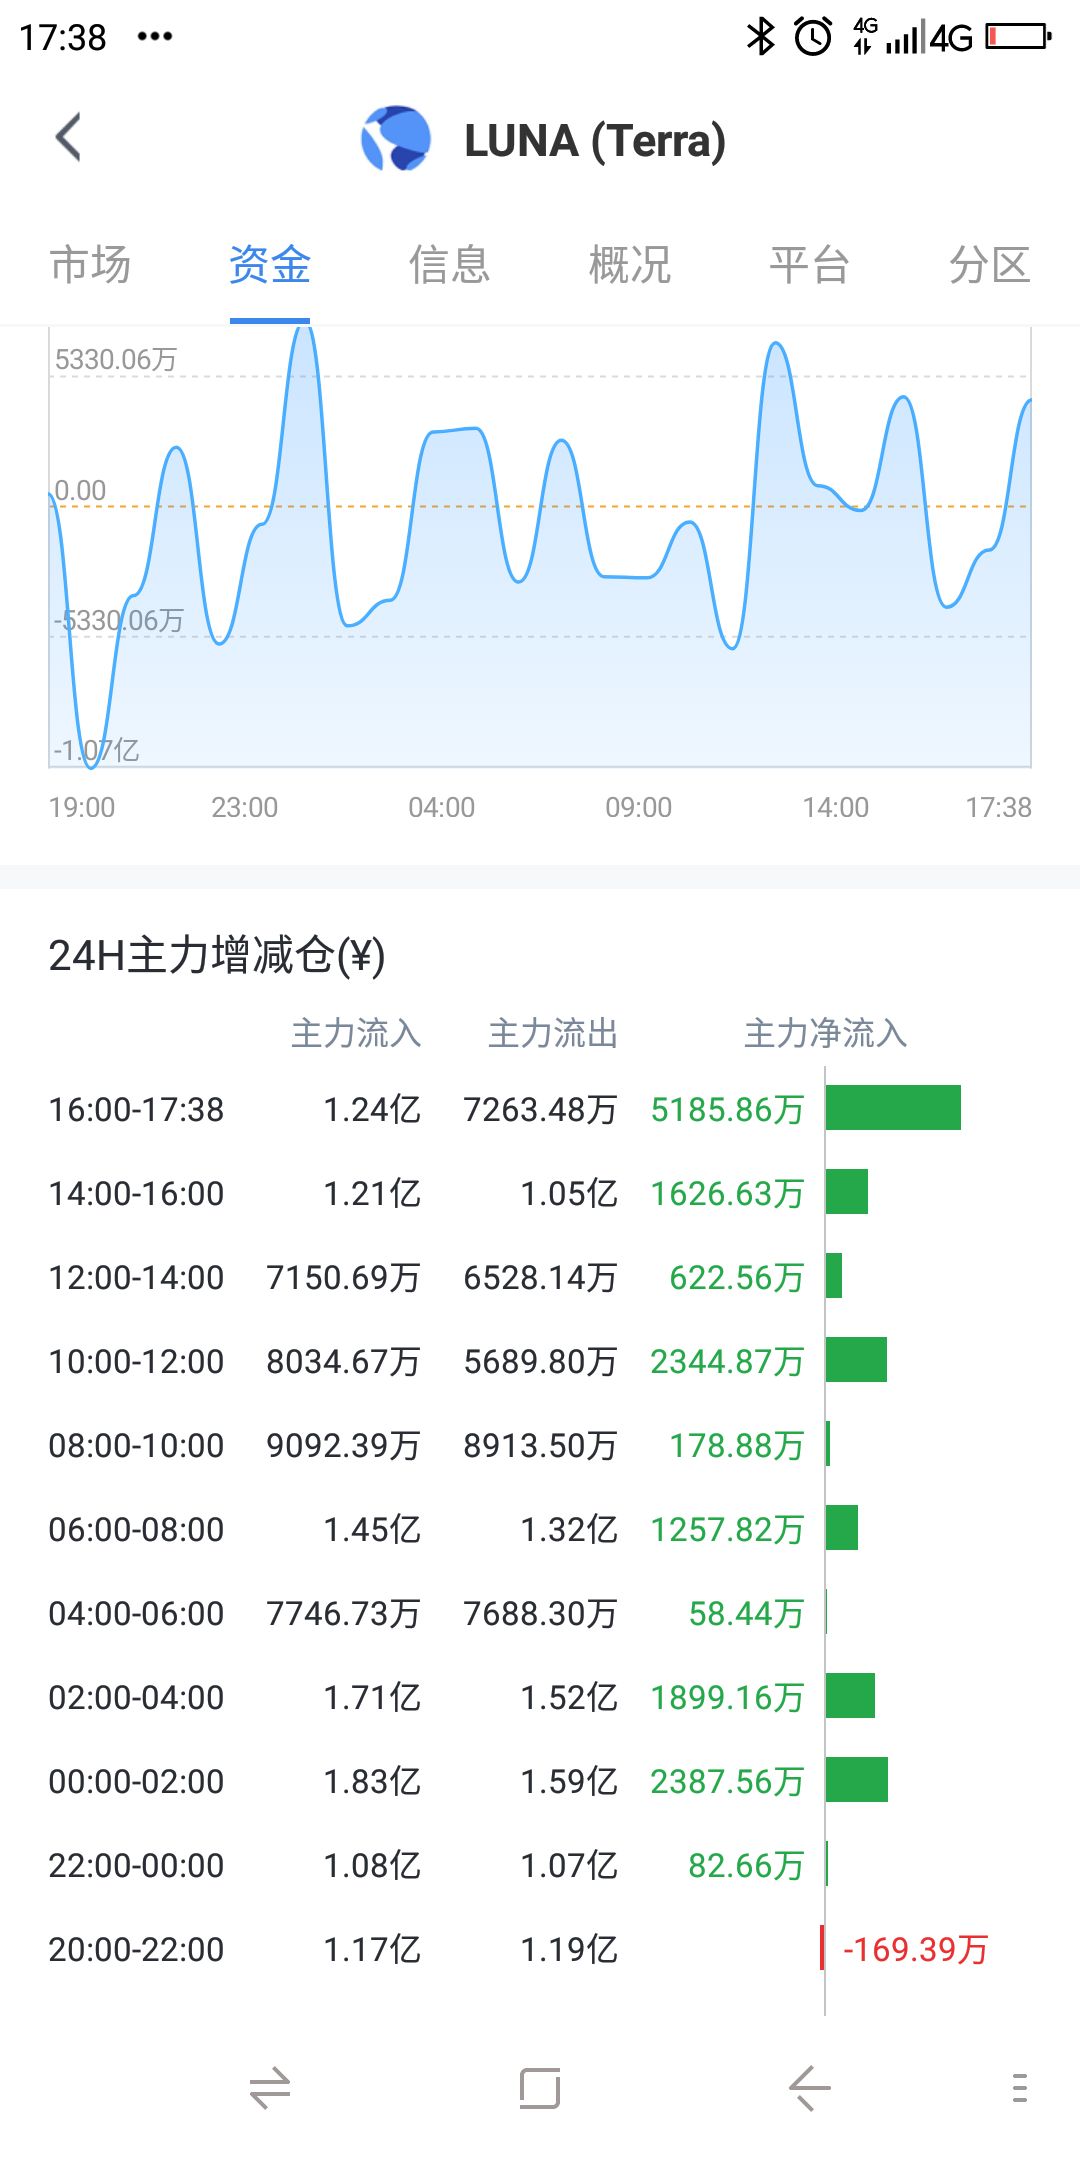The width and height of the screenshot is (1080, 2160).
Task: Tap the 178.88万 net inflow value
Action: tap(737, 1445)
